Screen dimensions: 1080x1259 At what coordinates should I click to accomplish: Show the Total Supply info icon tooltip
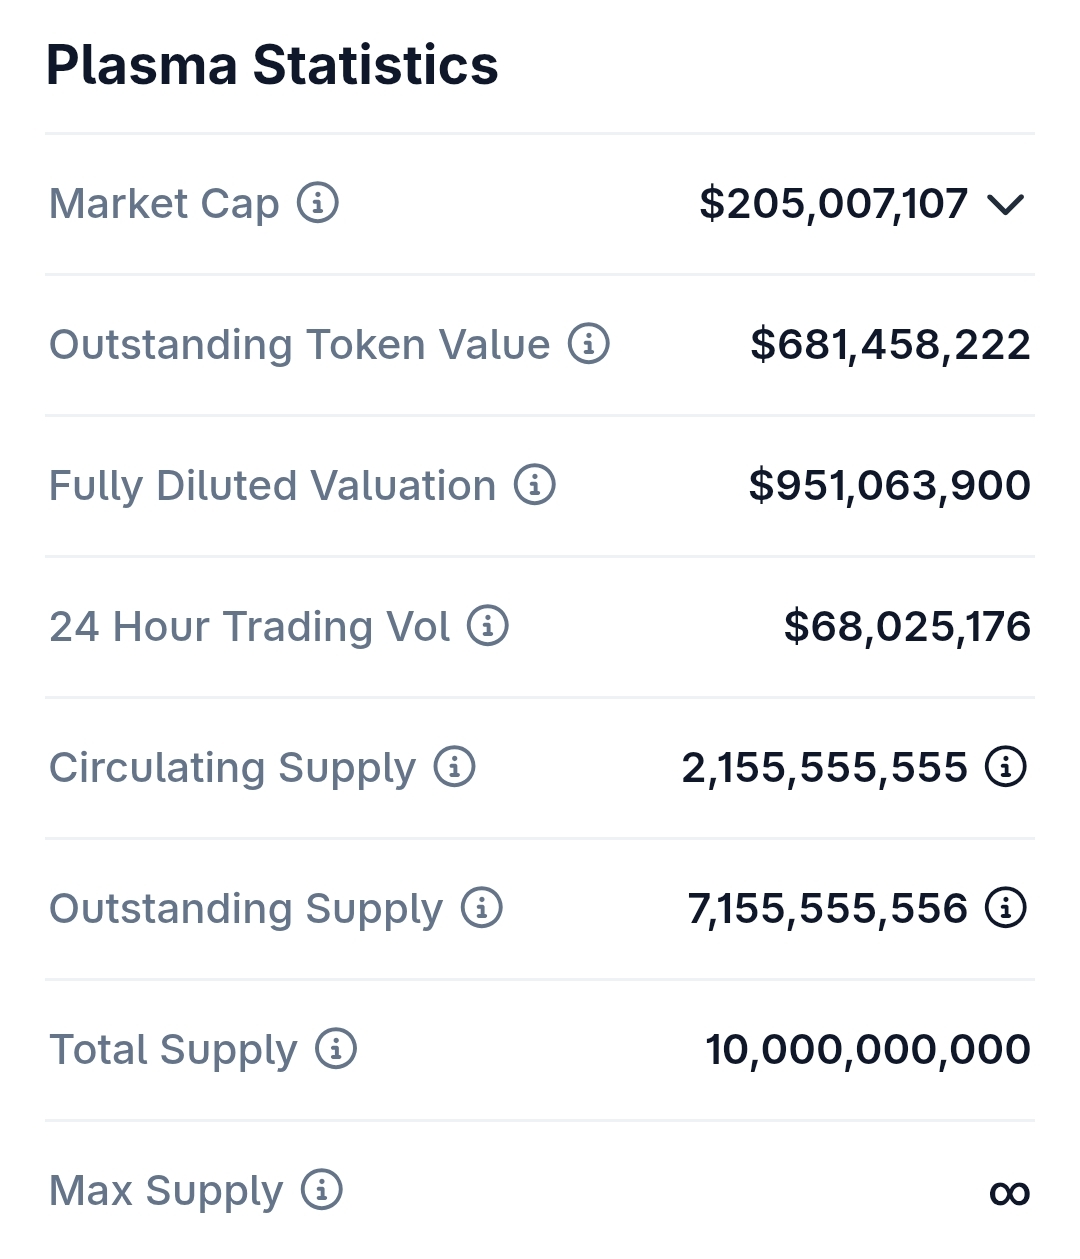pyautogui.click(x=336, y=1049)
